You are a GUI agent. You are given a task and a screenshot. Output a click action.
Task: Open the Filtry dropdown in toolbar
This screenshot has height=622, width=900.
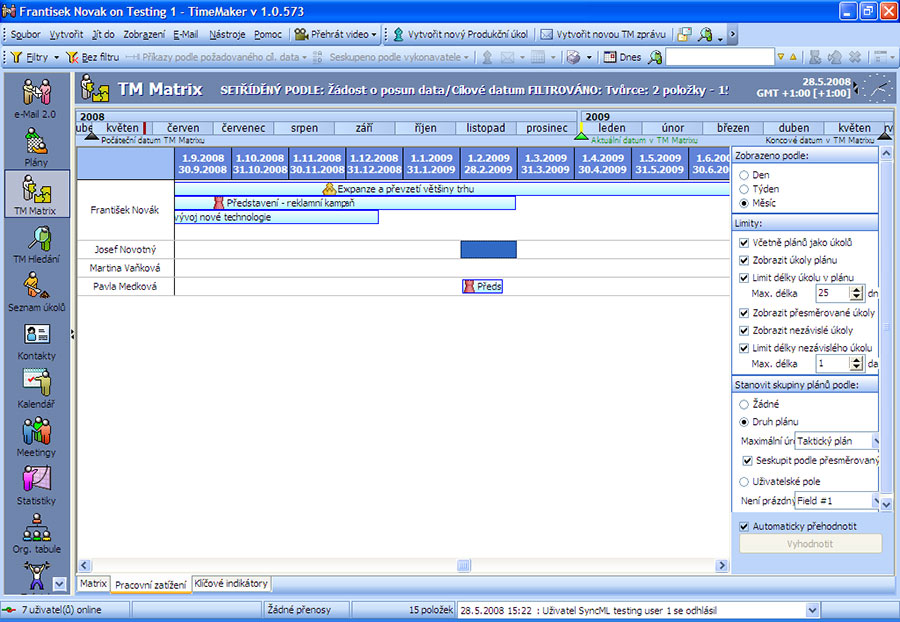[x=35, y=57]
